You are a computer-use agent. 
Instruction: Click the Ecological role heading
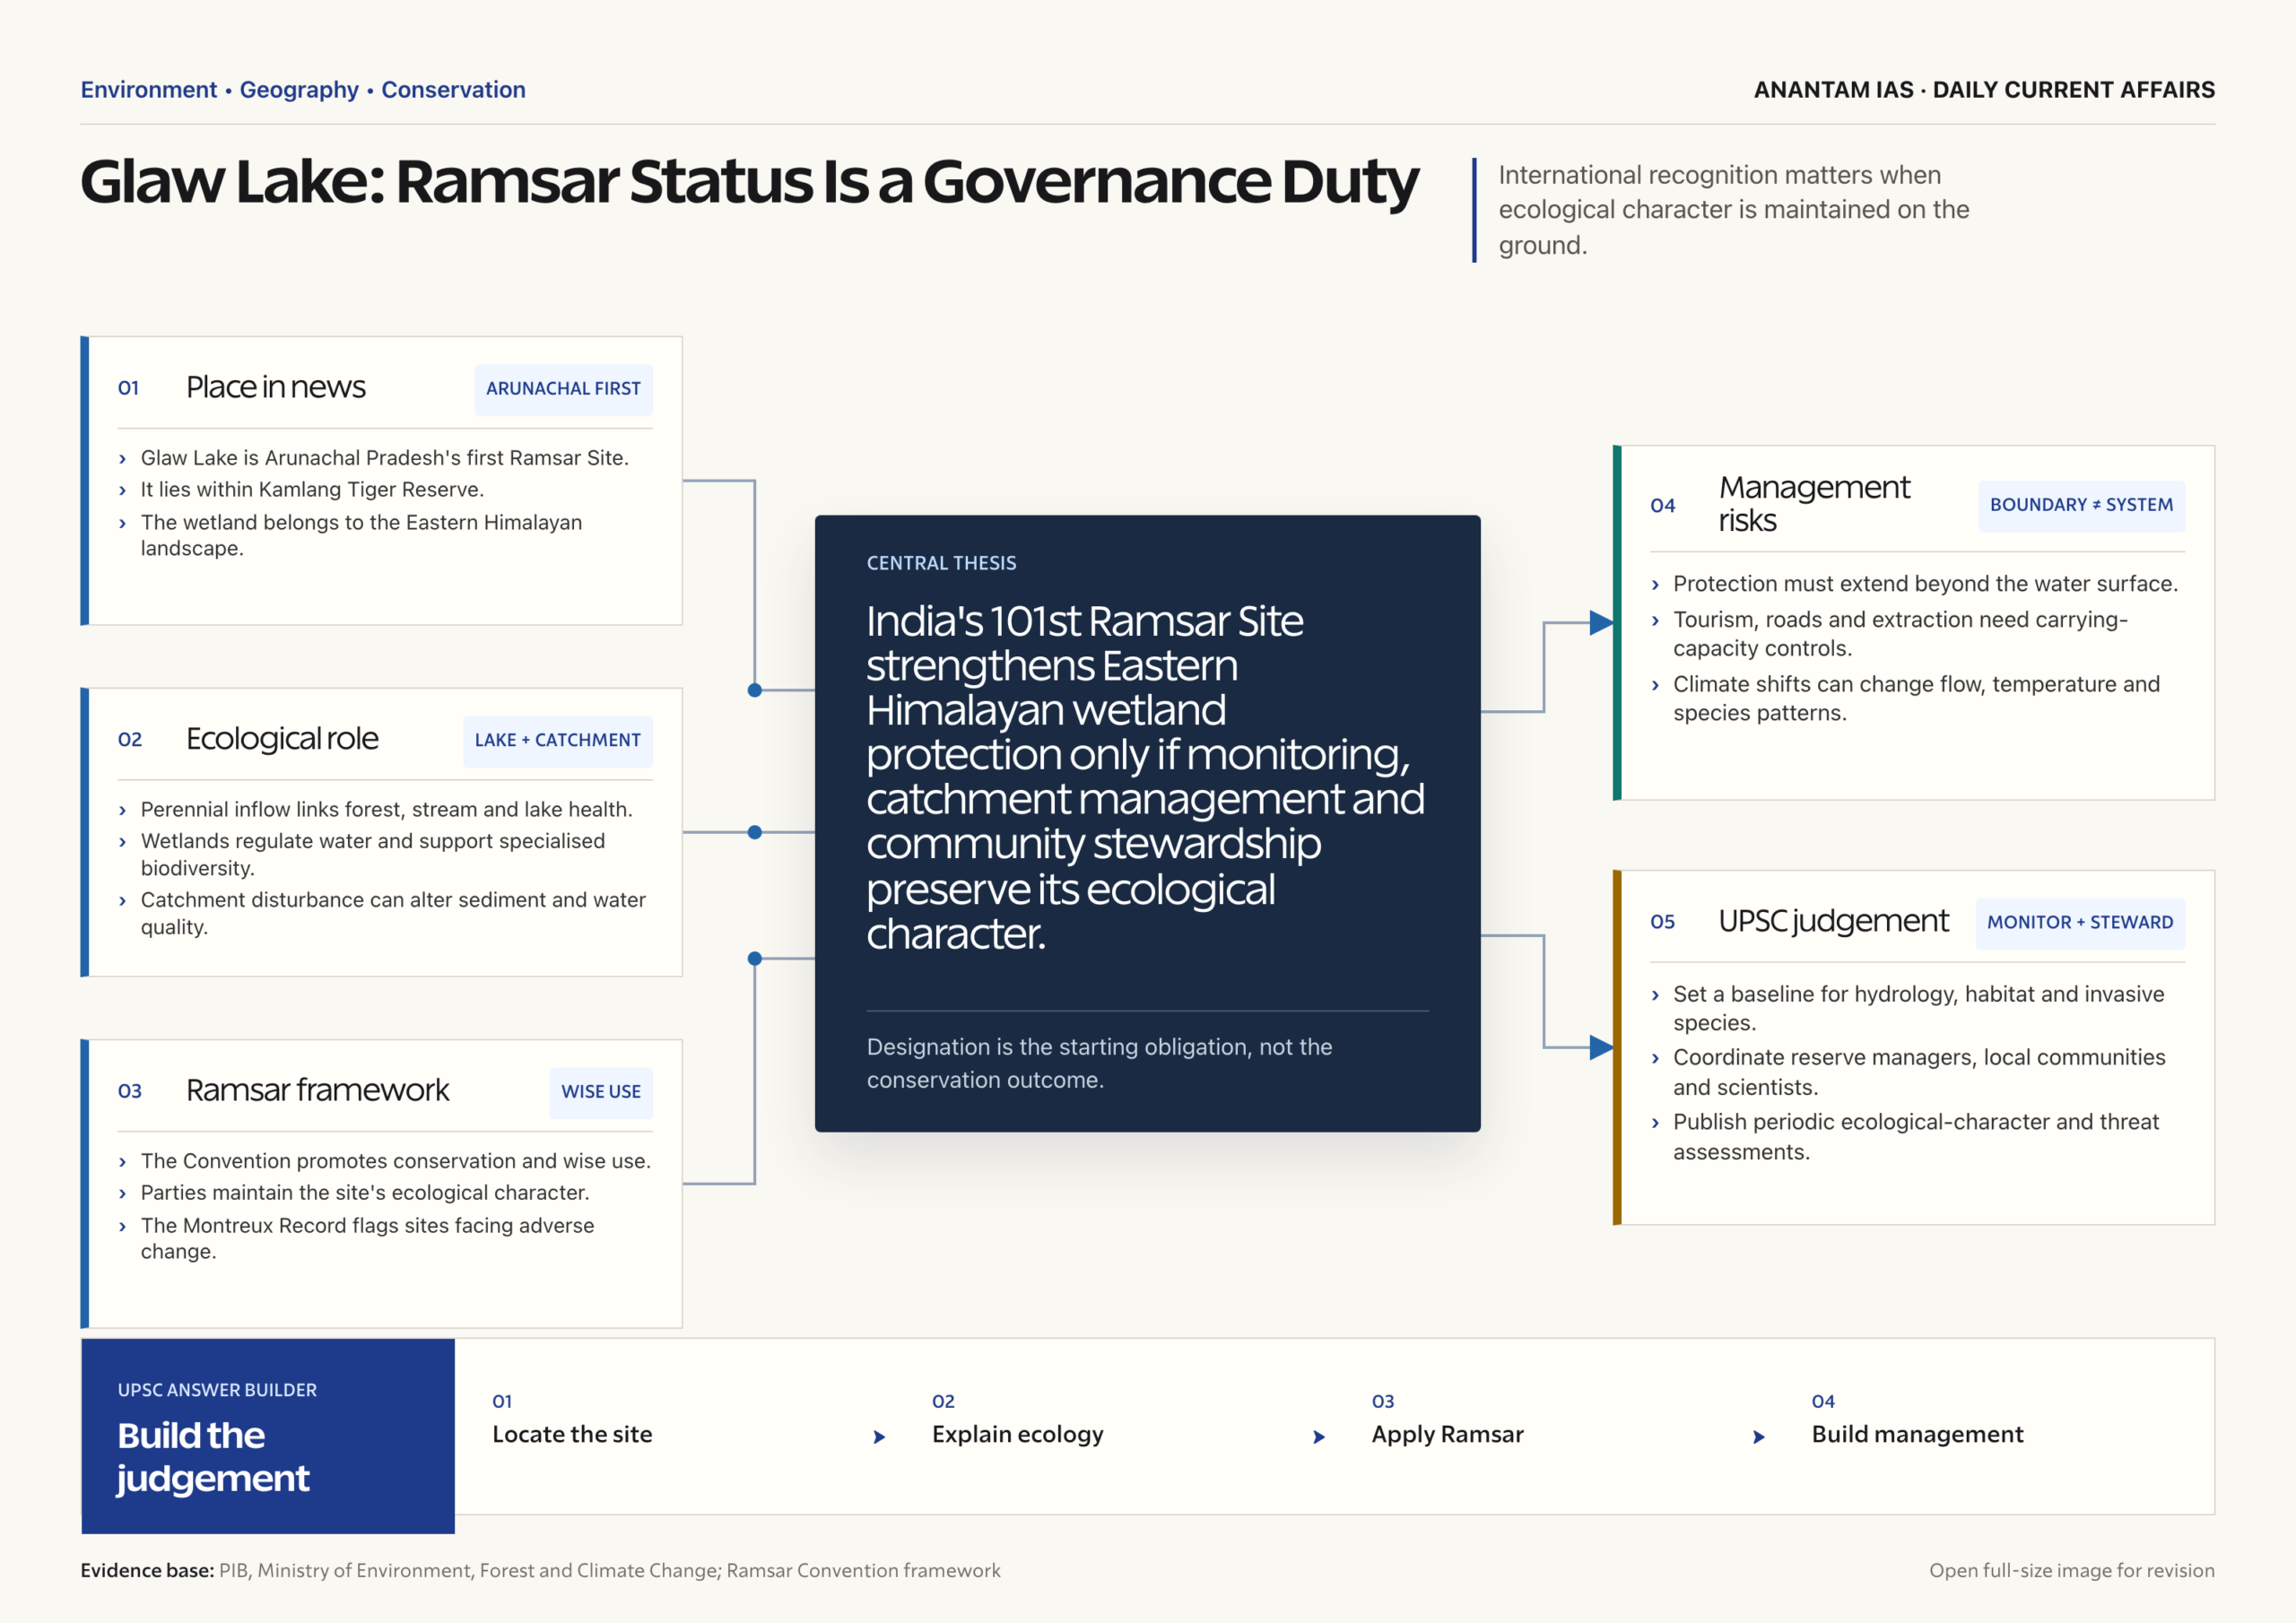click(x=282, y=739)
